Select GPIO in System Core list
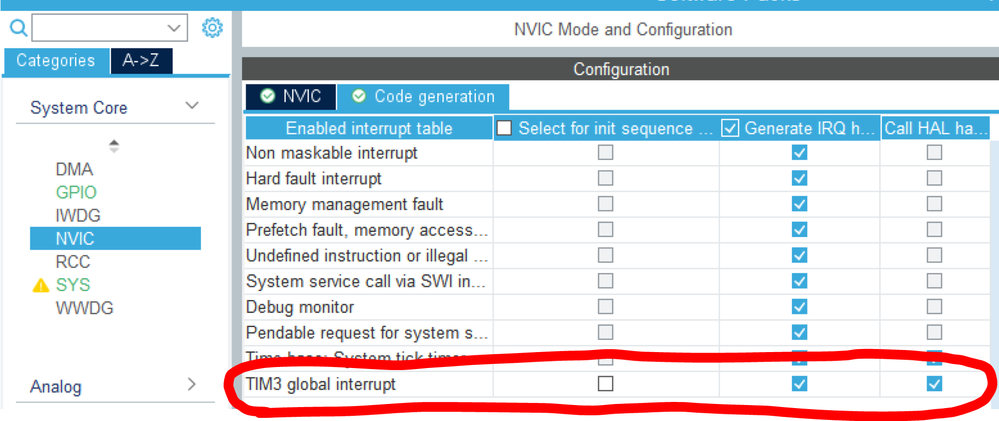Screen dimensions: 999x421 point(76,192)
